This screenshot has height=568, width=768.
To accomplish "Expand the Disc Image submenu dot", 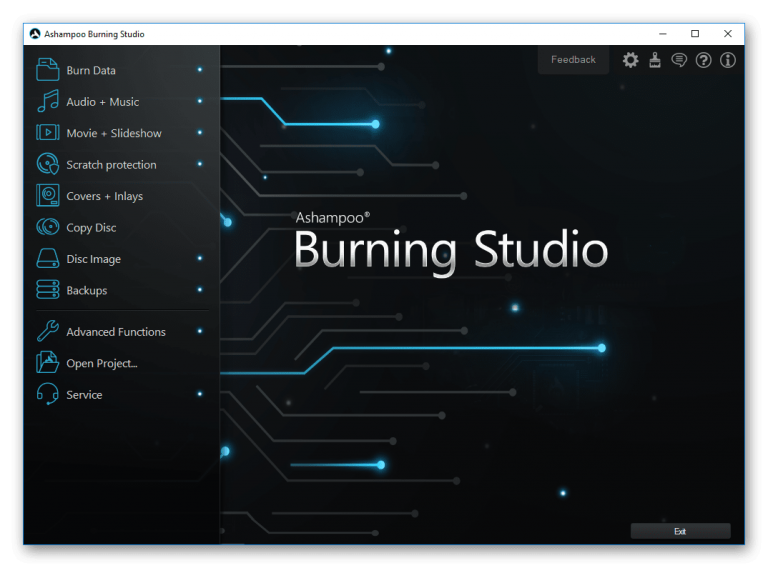I will tap(200, 258).
